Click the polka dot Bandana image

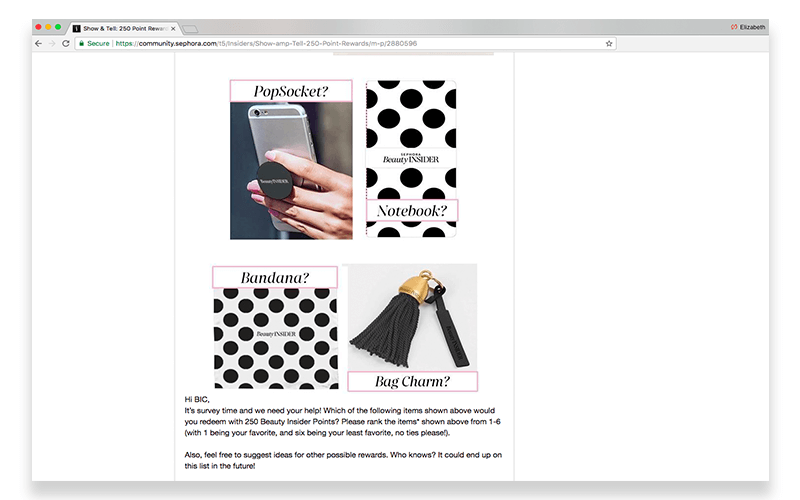click(x=276, y=338)
